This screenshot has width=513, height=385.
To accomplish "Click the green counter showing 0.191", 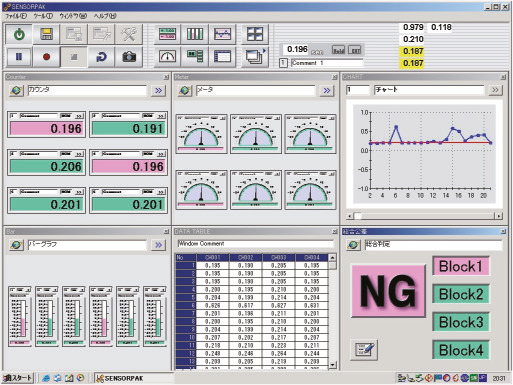I will (x=128, y=129).
